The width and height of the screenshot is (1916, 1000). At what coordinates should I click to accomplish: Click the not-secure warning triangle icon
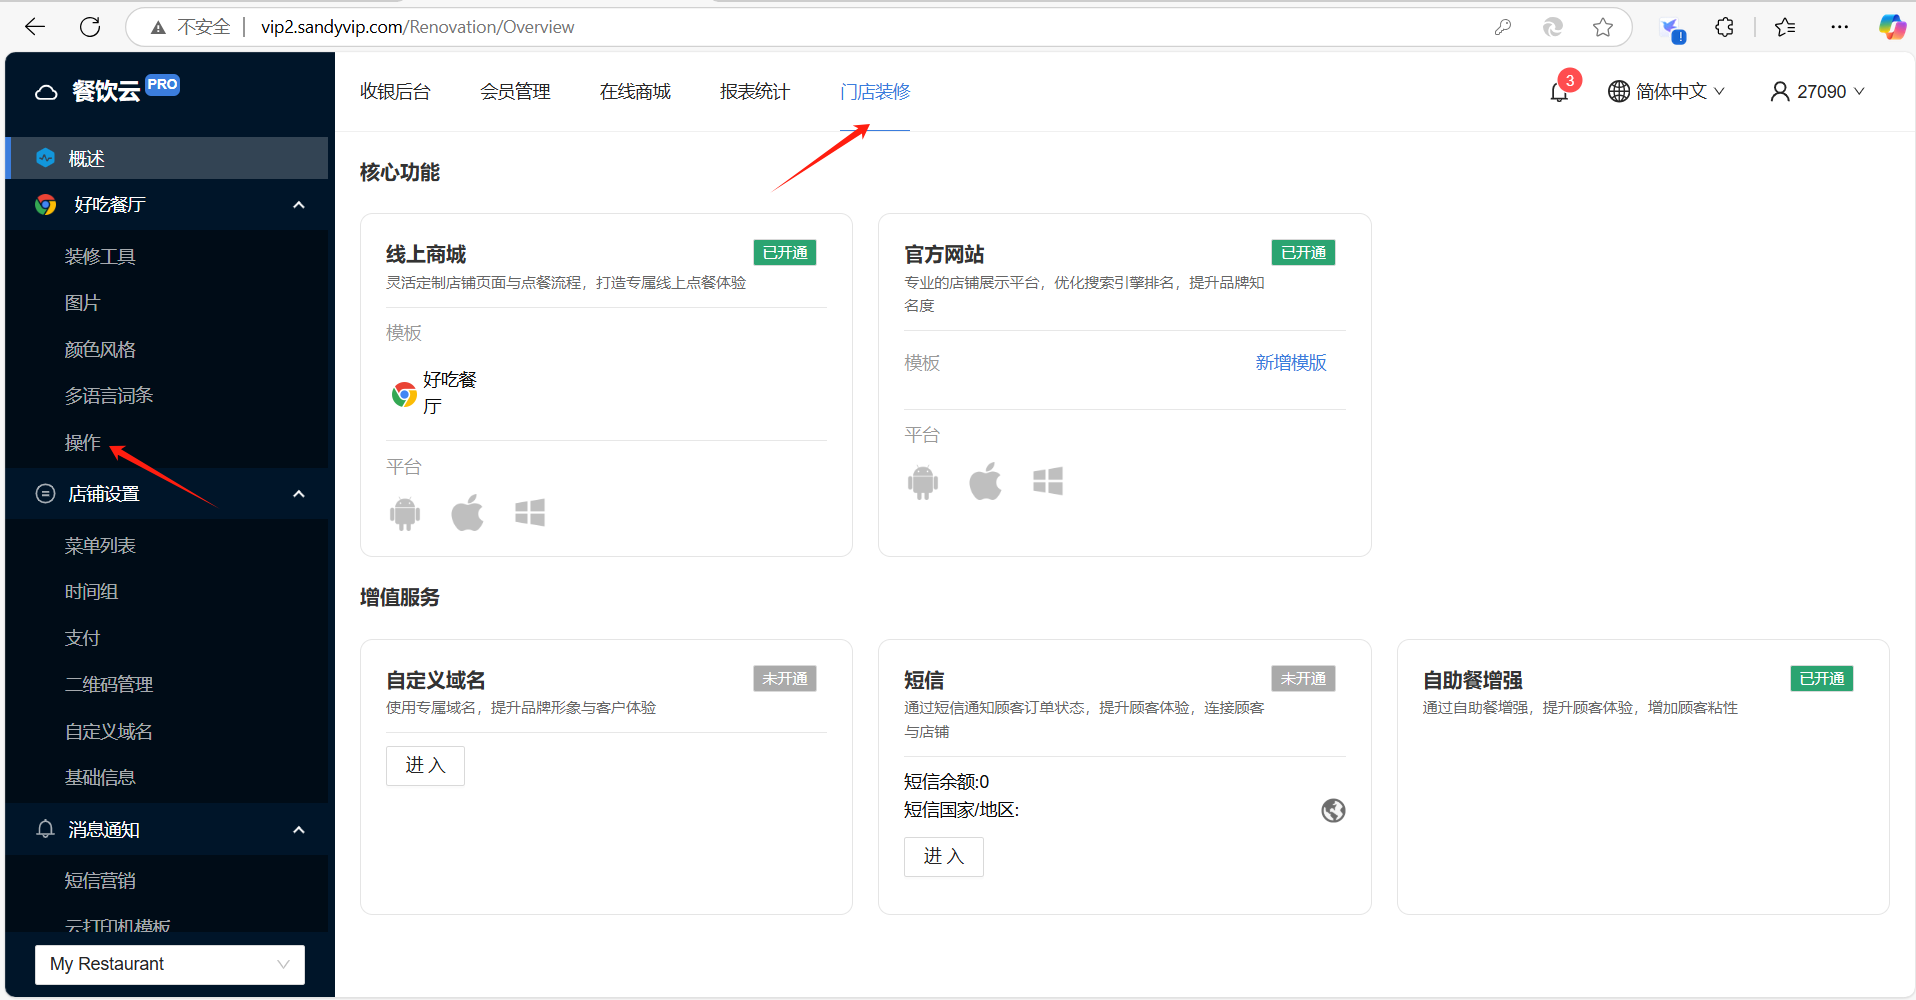[x=158, y=28]
